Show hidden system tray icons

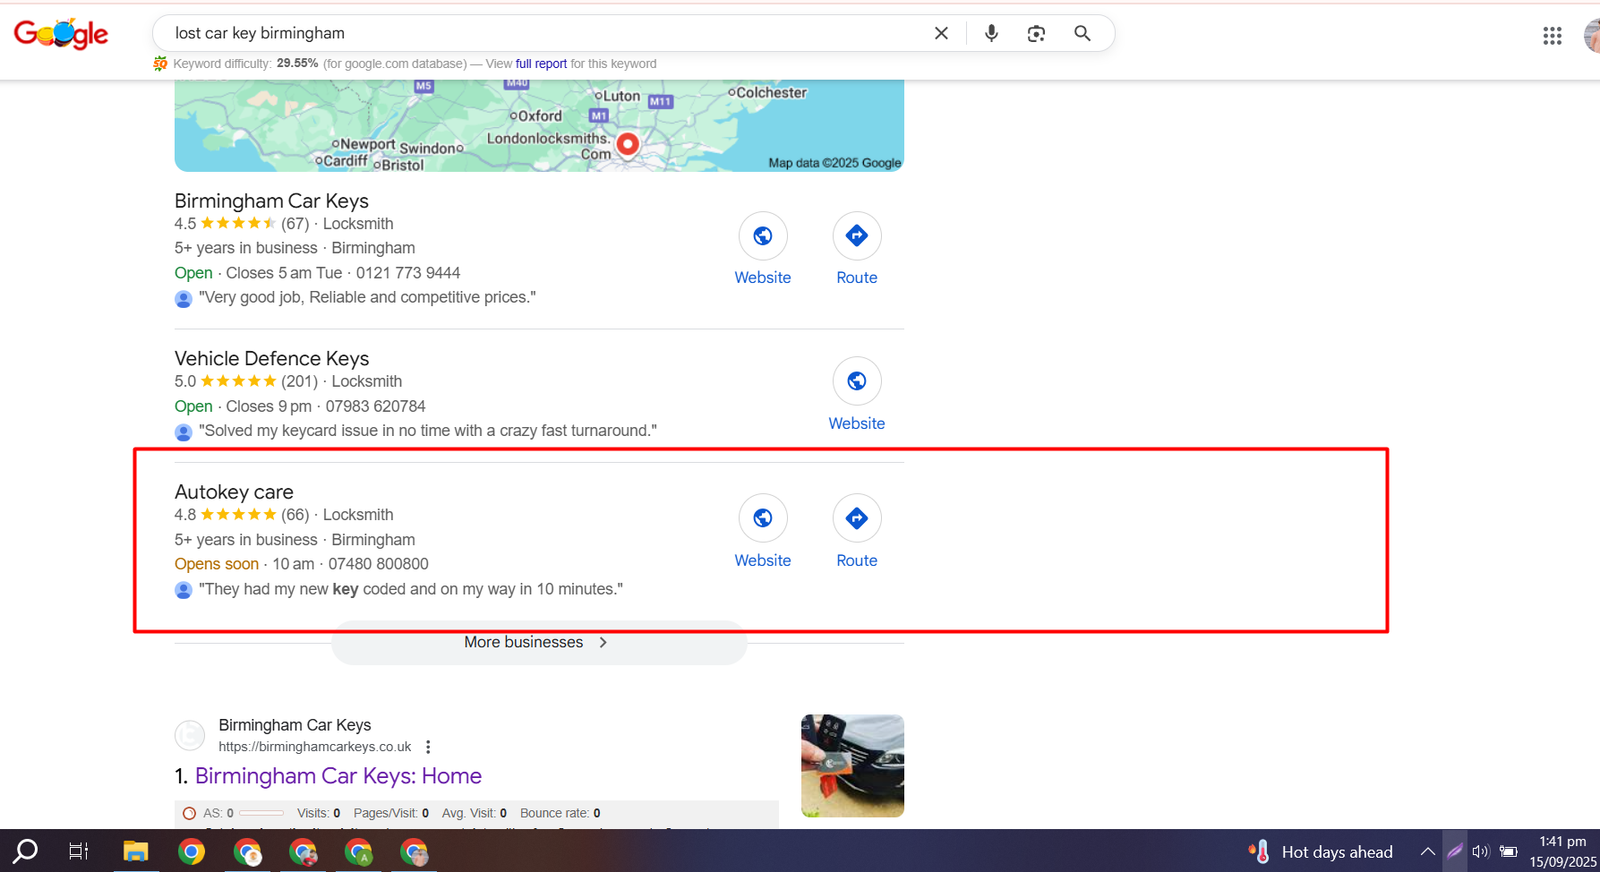[1427, 852]
